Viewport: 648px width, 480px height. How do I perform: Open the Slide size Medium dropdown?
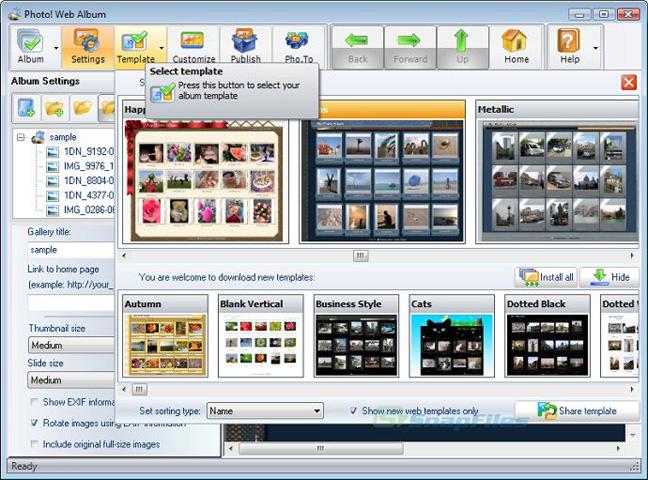71,380
